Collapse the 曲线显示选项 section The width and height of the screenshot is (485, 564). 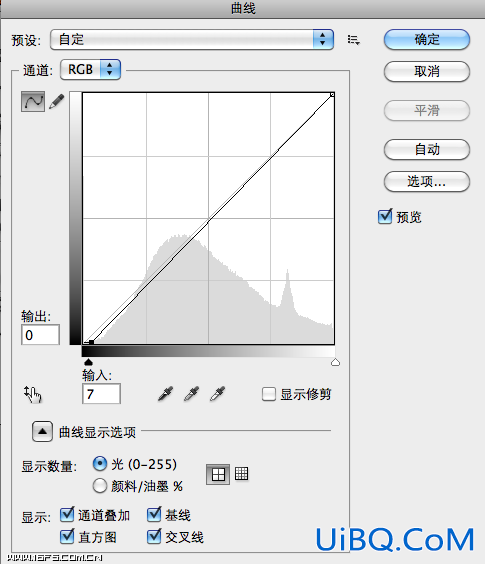tap(42, 431)
